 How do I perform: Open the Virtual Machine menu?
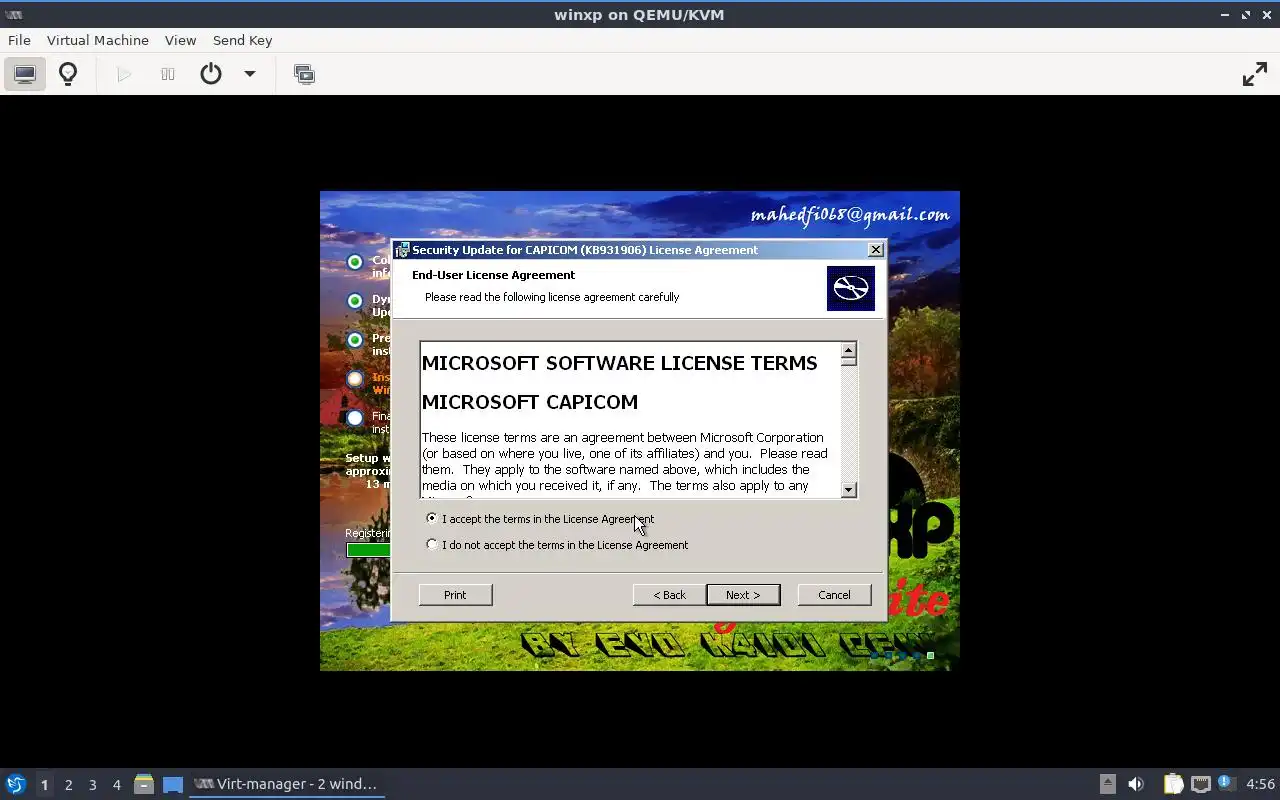pos(98,40)
